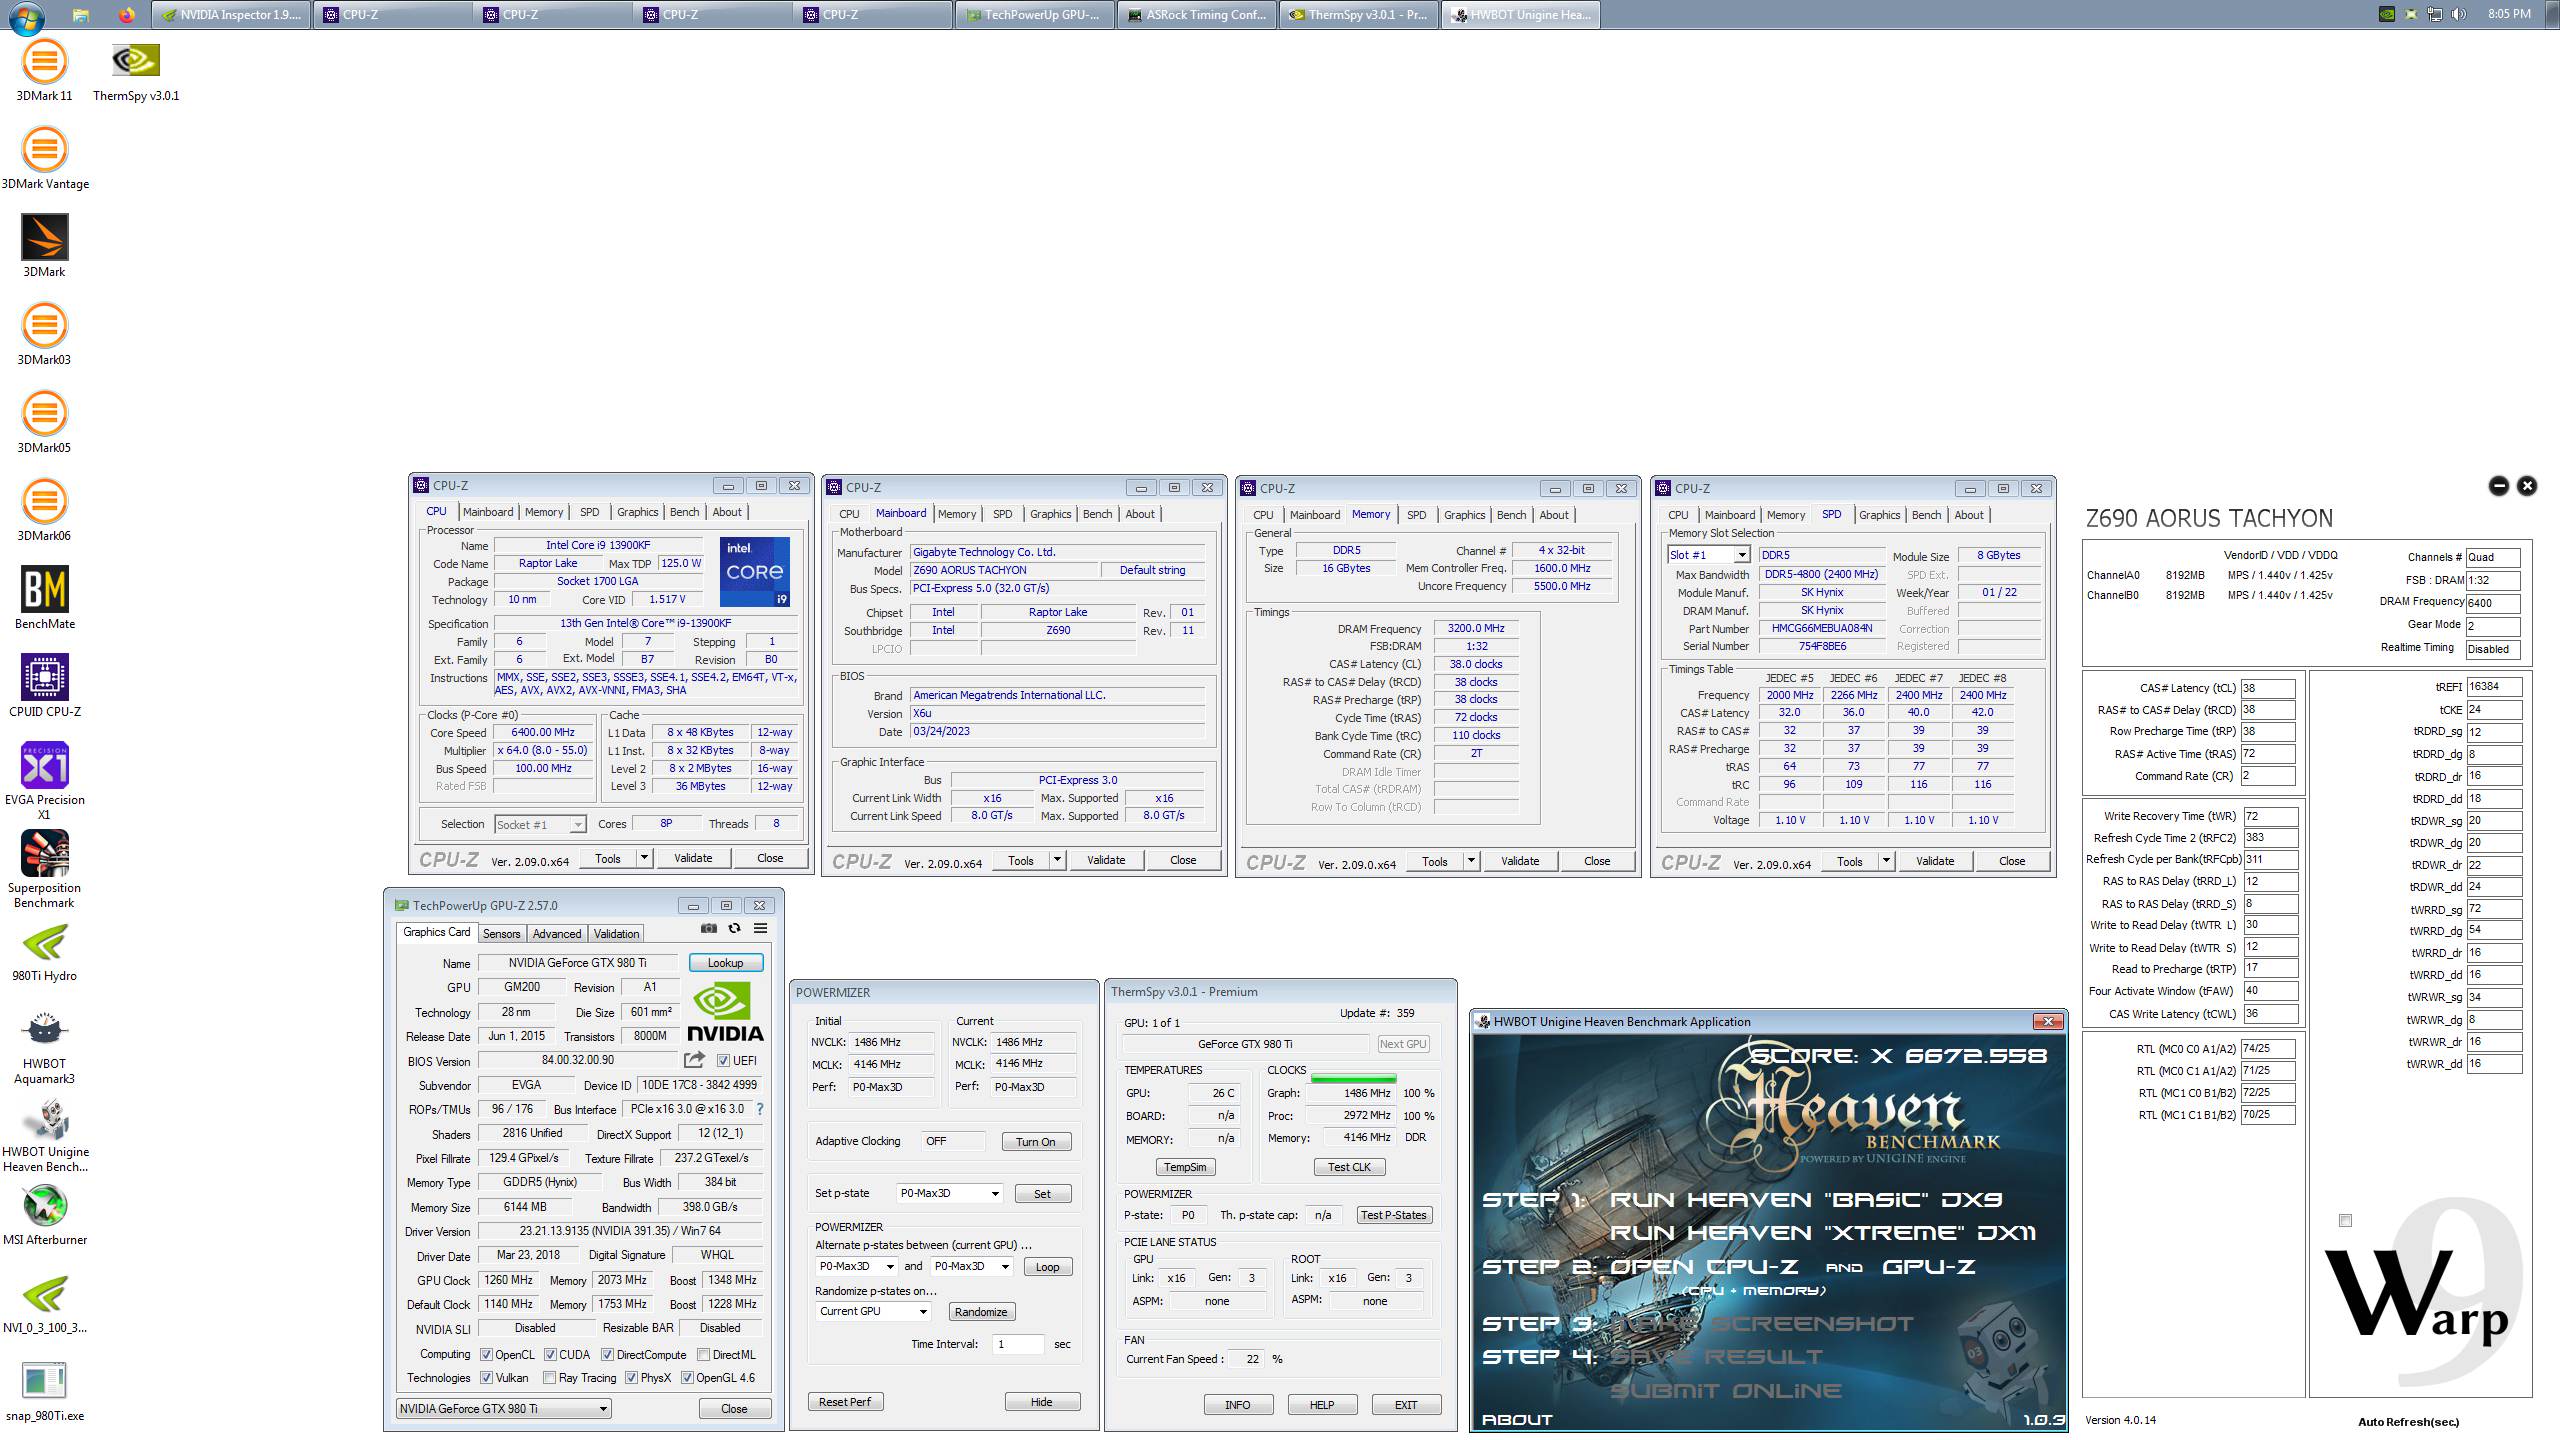Open CPUID CPU-Z desktop icon
This screenshot has width=2560, height=1440.
[44, 687]
